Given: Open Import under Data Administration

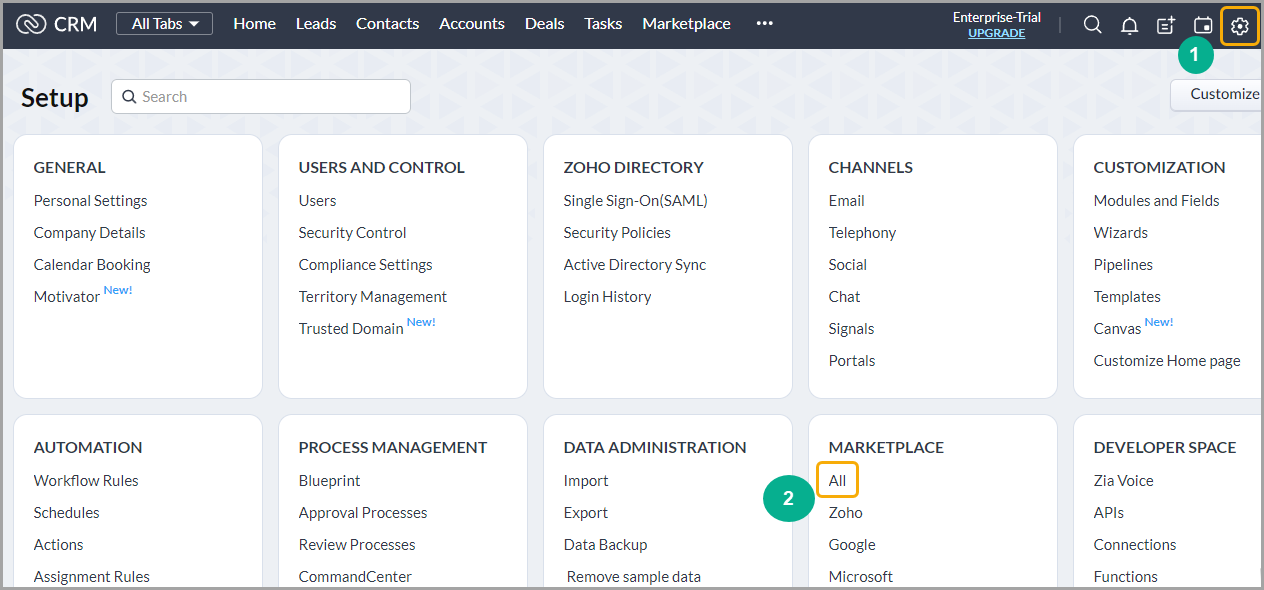Looking at the screenshot, I should [586, 481].
